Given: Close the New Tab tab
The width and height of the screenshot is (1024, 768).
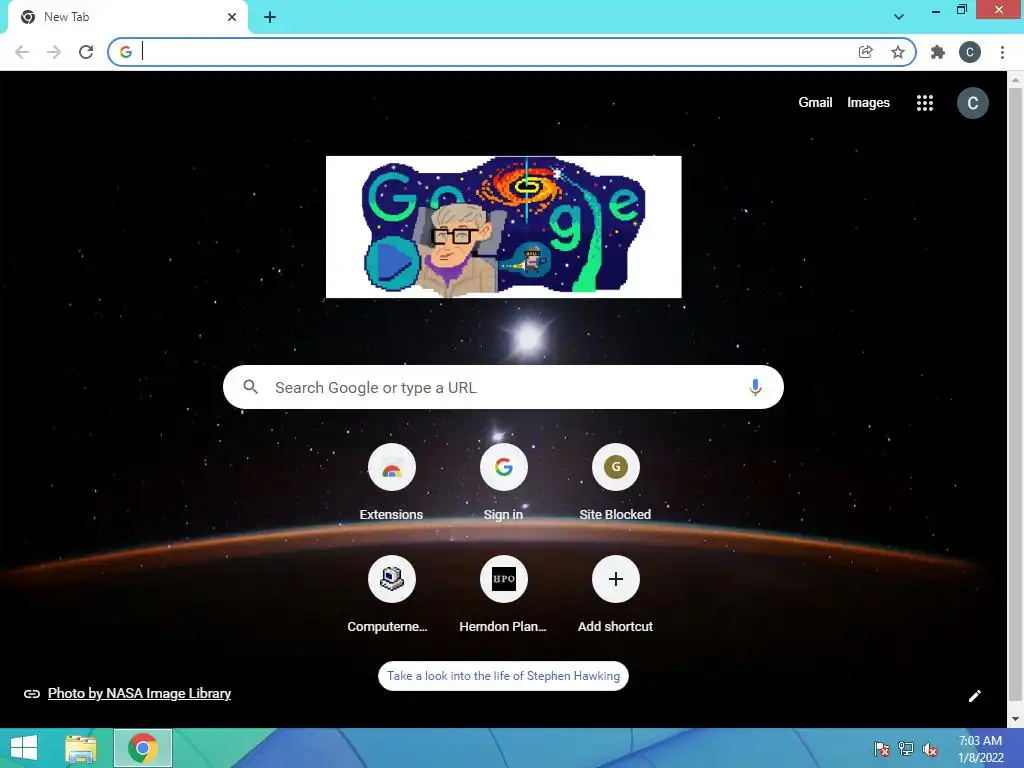Looking at the screenshot, I should (x=232, y=17).
